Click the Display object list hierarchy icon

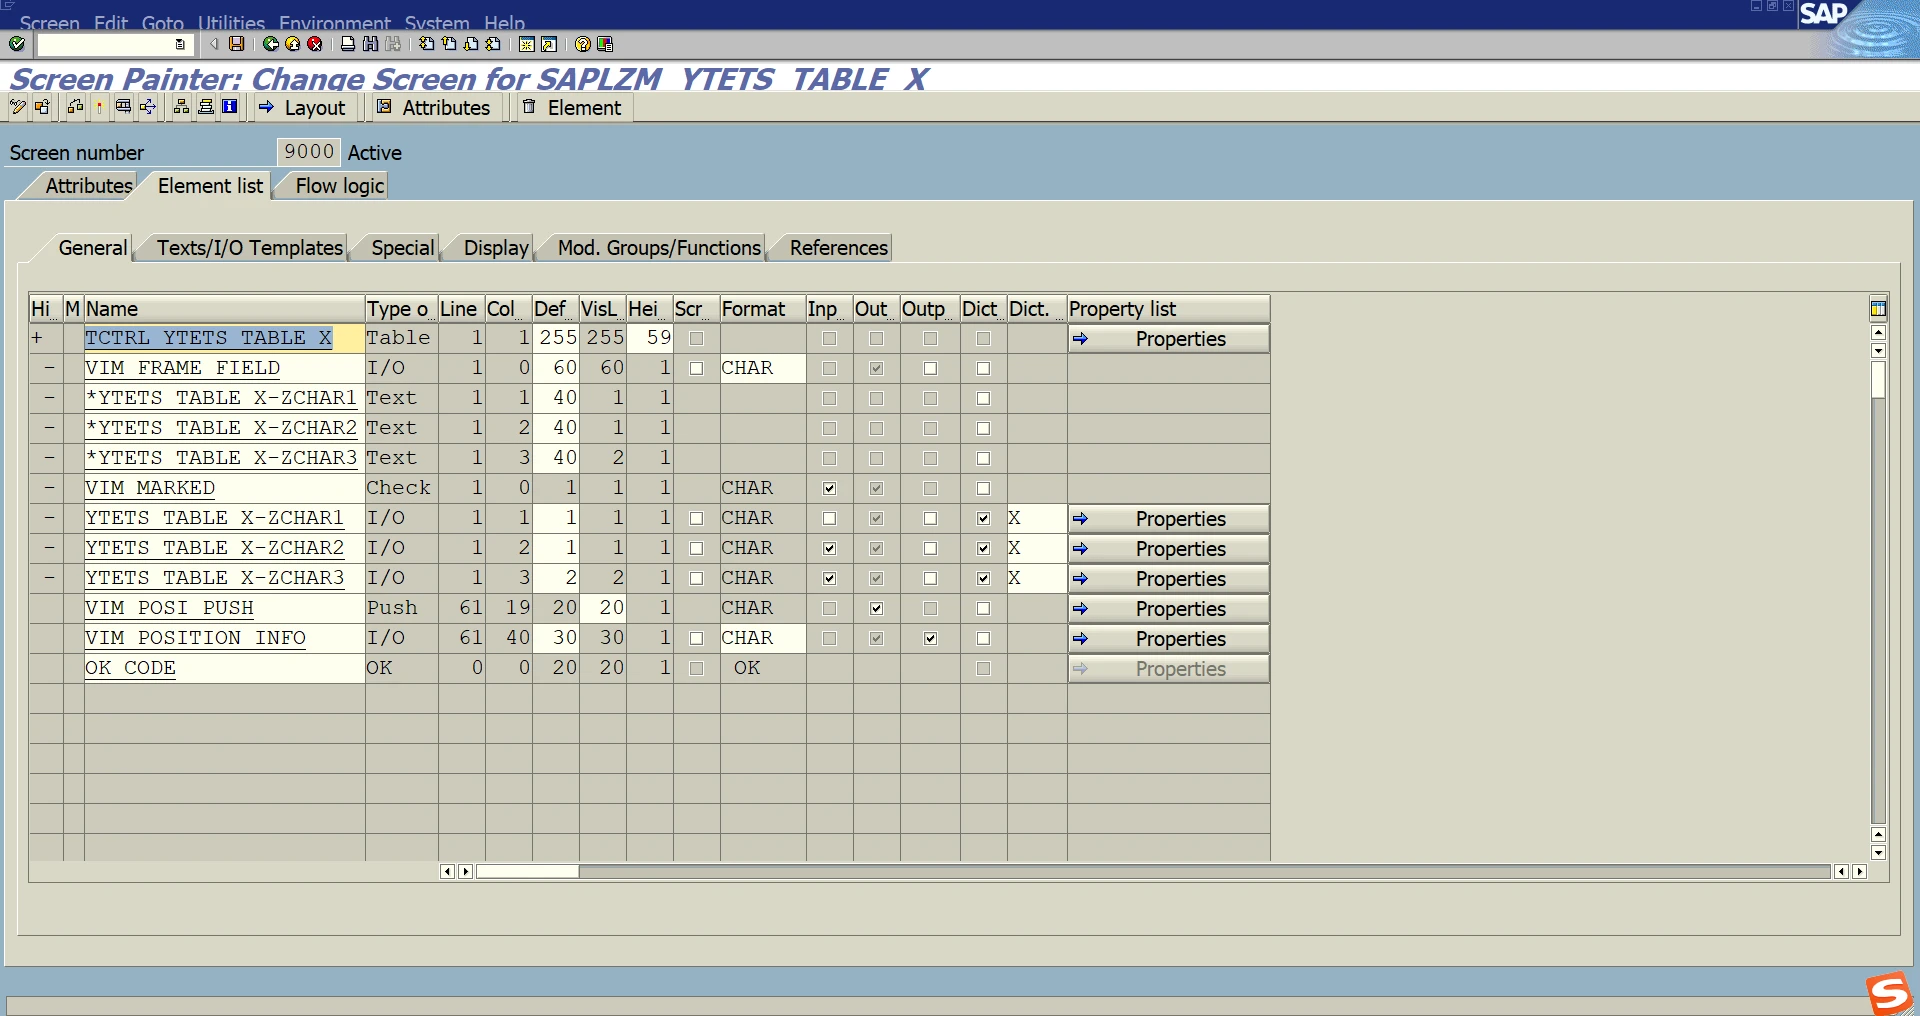click(x=181, y=107)
